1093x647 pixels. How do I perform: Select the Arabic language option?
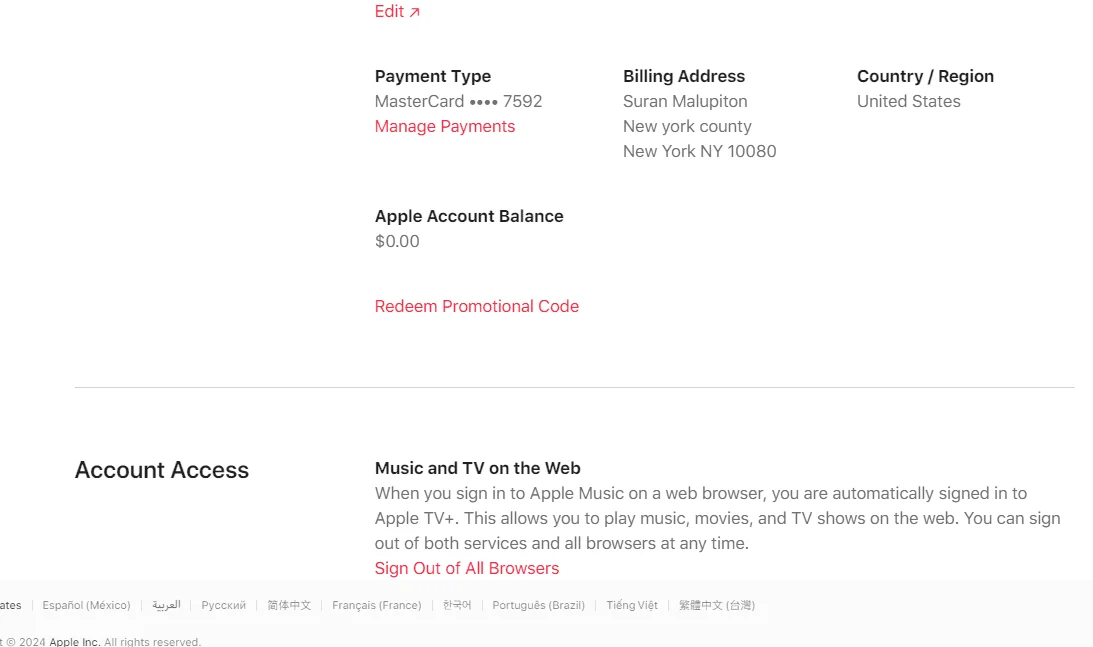166,605
